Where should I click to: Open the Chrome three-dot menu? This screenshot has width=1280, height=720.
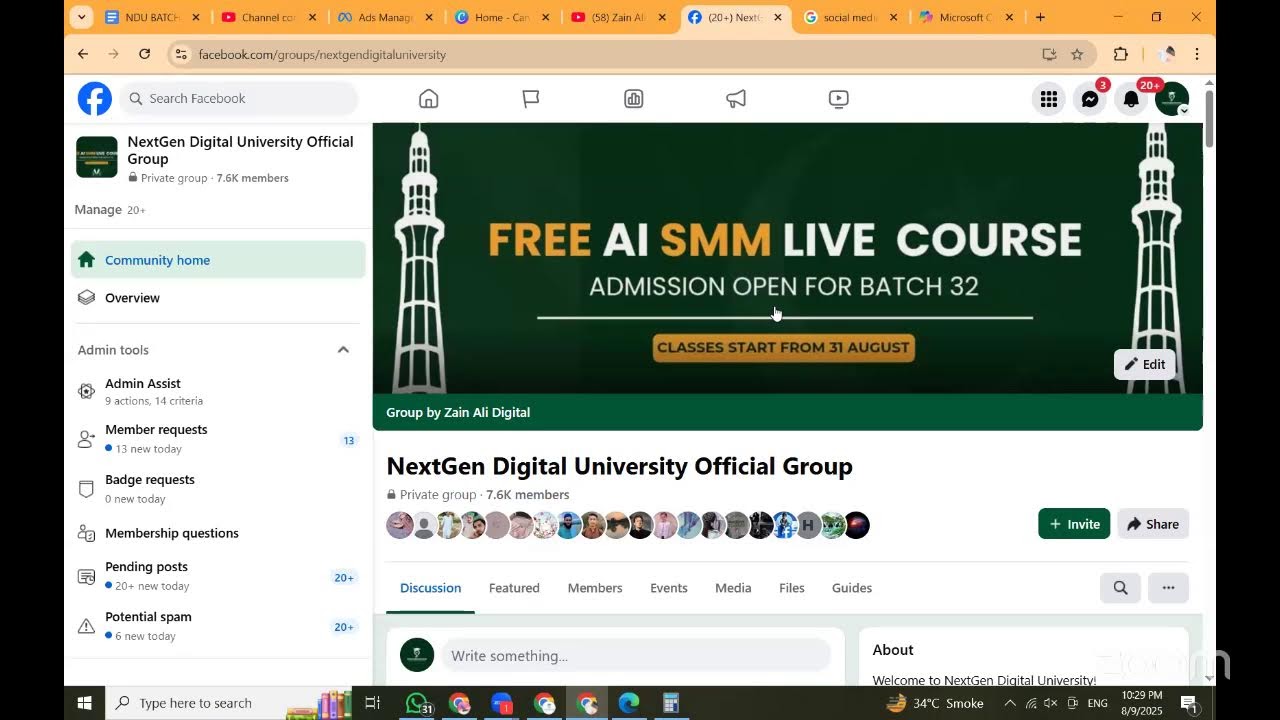pos(1197,54)
